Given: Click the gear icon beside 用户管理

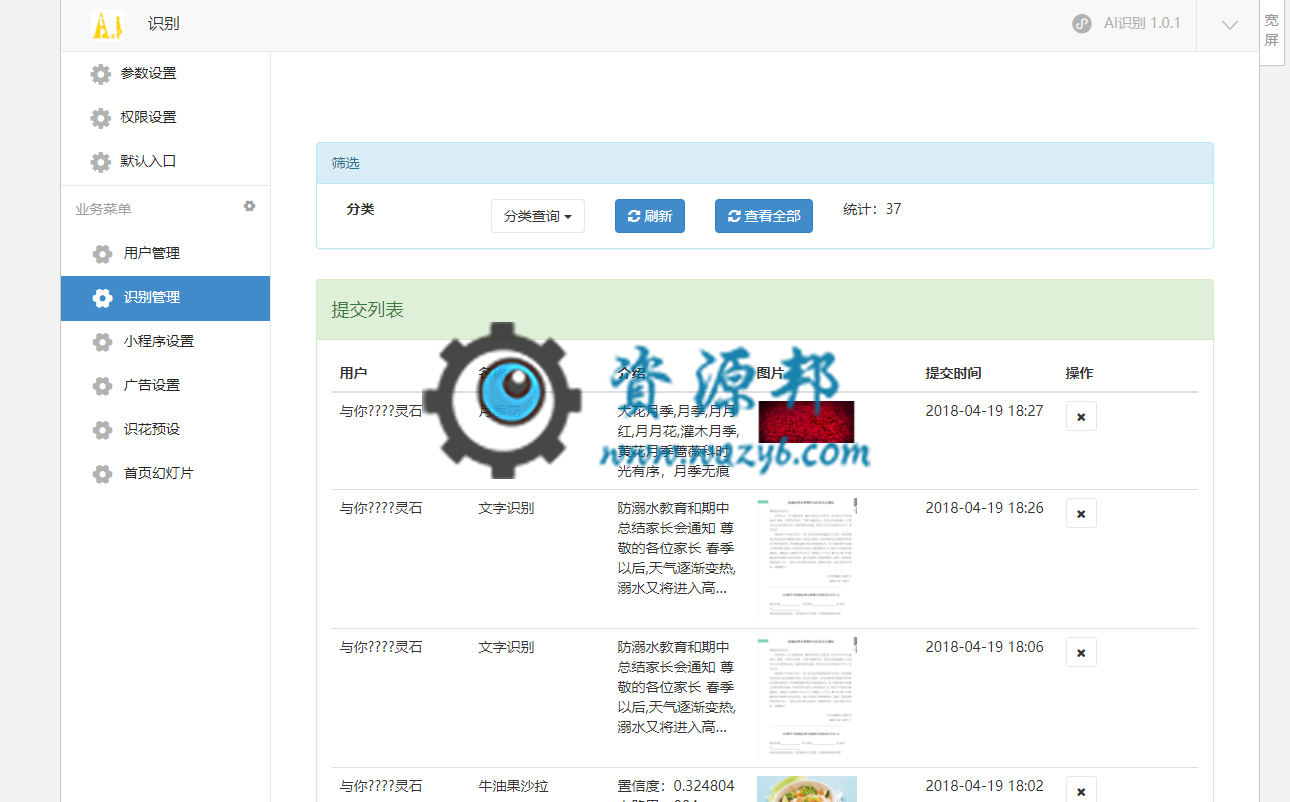Looking at the screenshot, I should point(102,254).
